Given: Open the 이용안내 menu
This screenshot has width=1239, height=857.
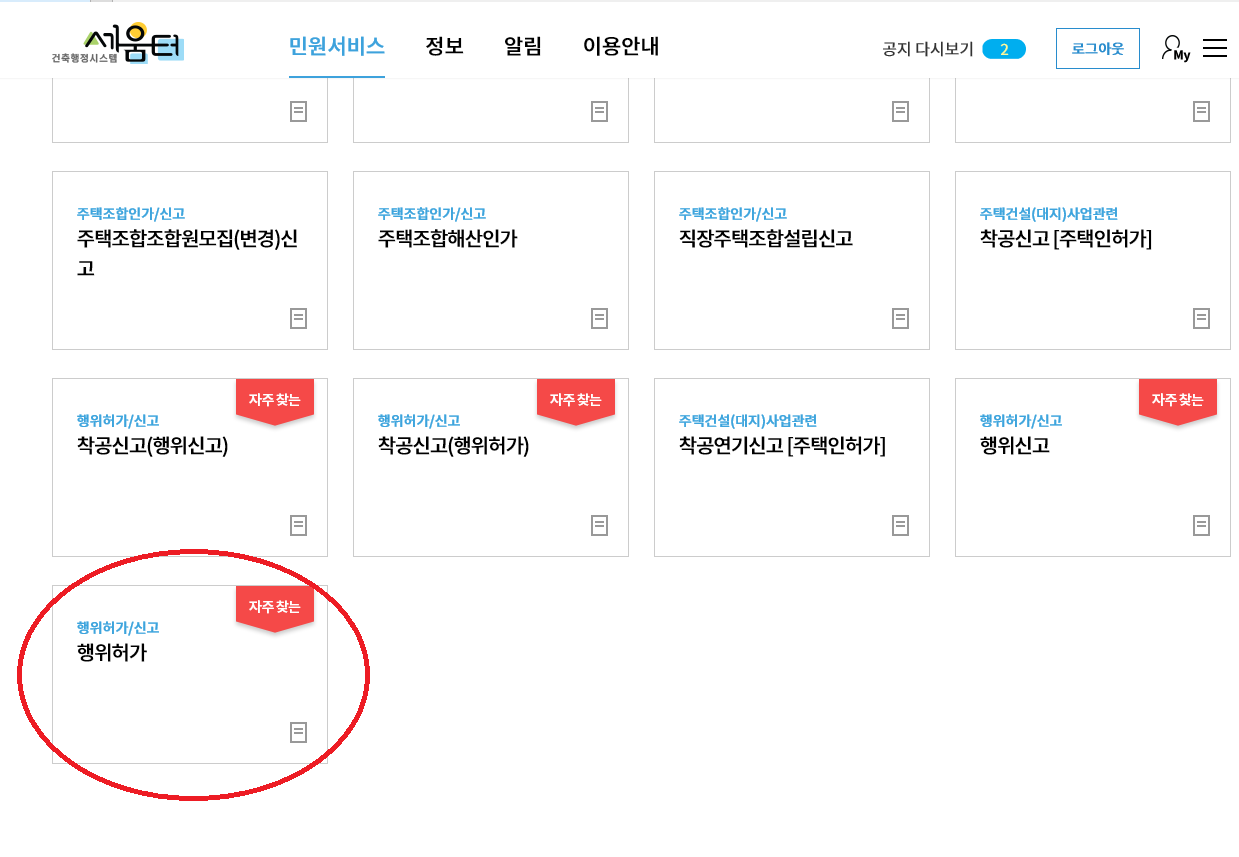Looking at the screenshot, I should 621,46.
